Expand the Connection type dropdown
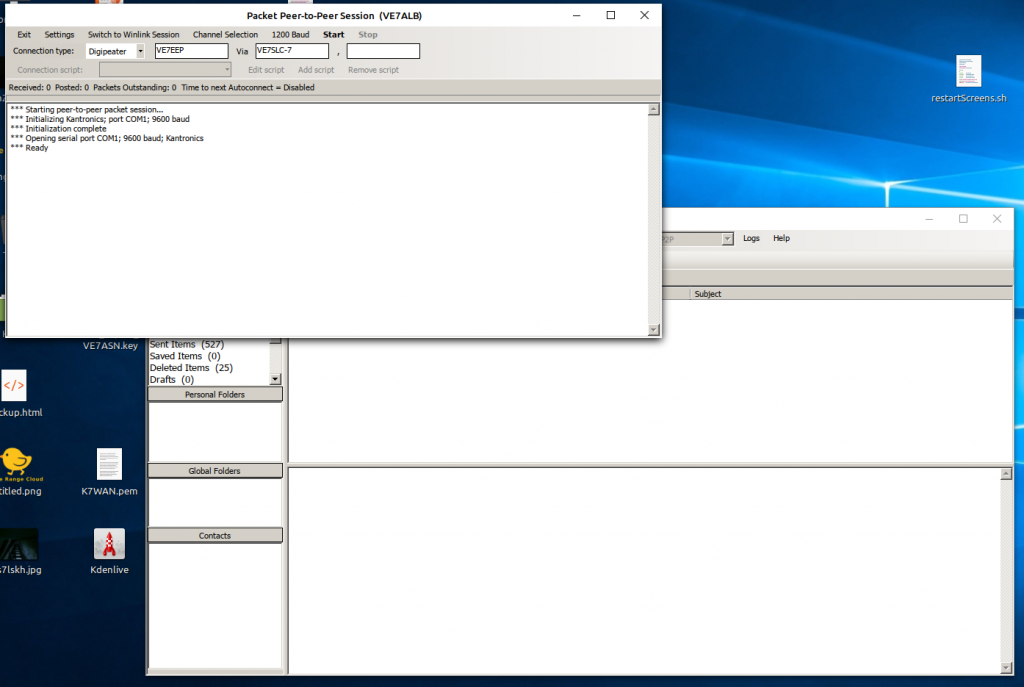 tap(140, 51)
